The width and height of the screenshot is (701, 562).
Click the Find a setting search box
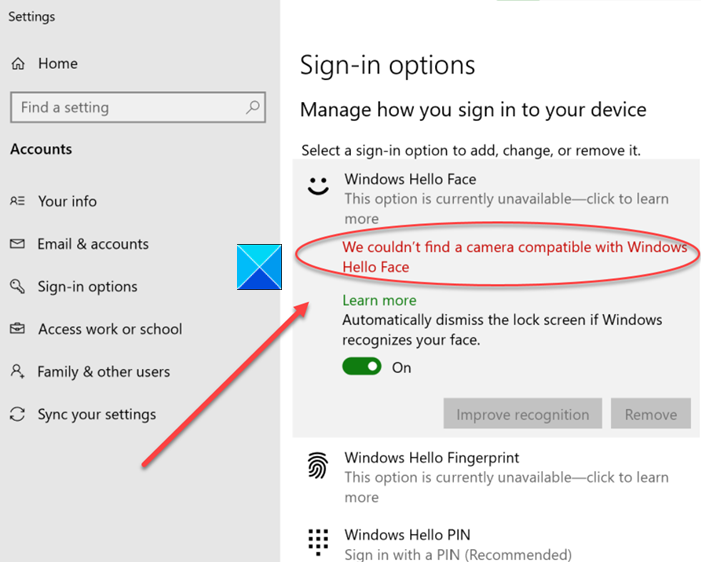(138, 107)
